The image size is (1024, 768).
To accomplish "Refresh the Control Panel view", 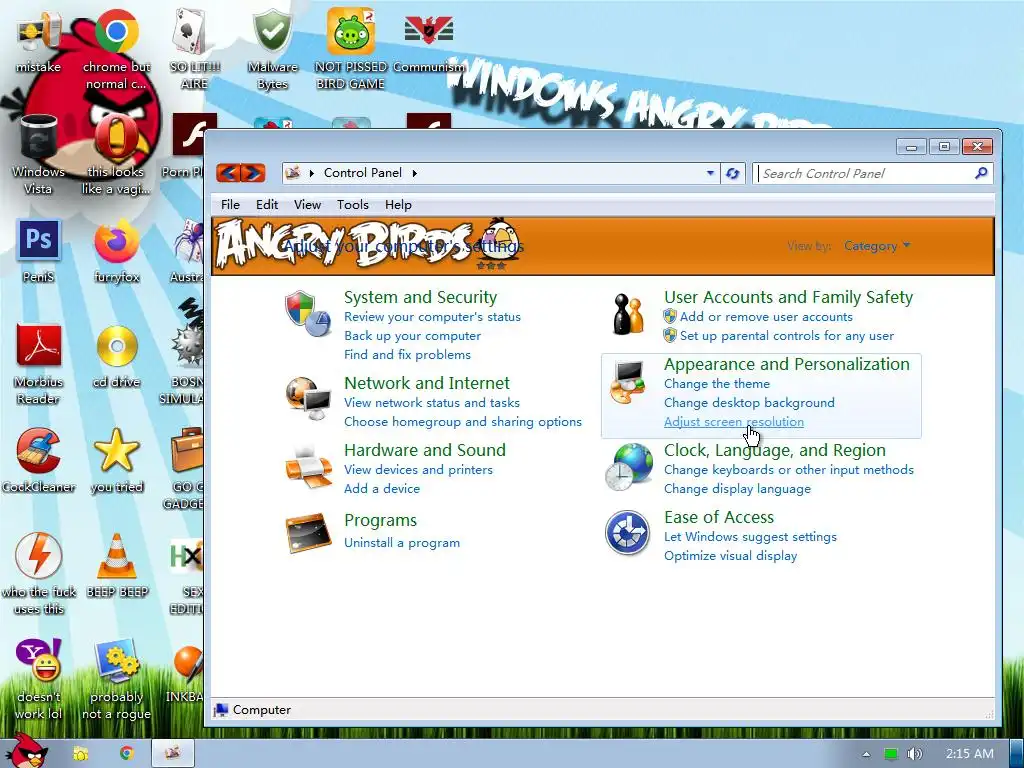I will coord(733,173).
